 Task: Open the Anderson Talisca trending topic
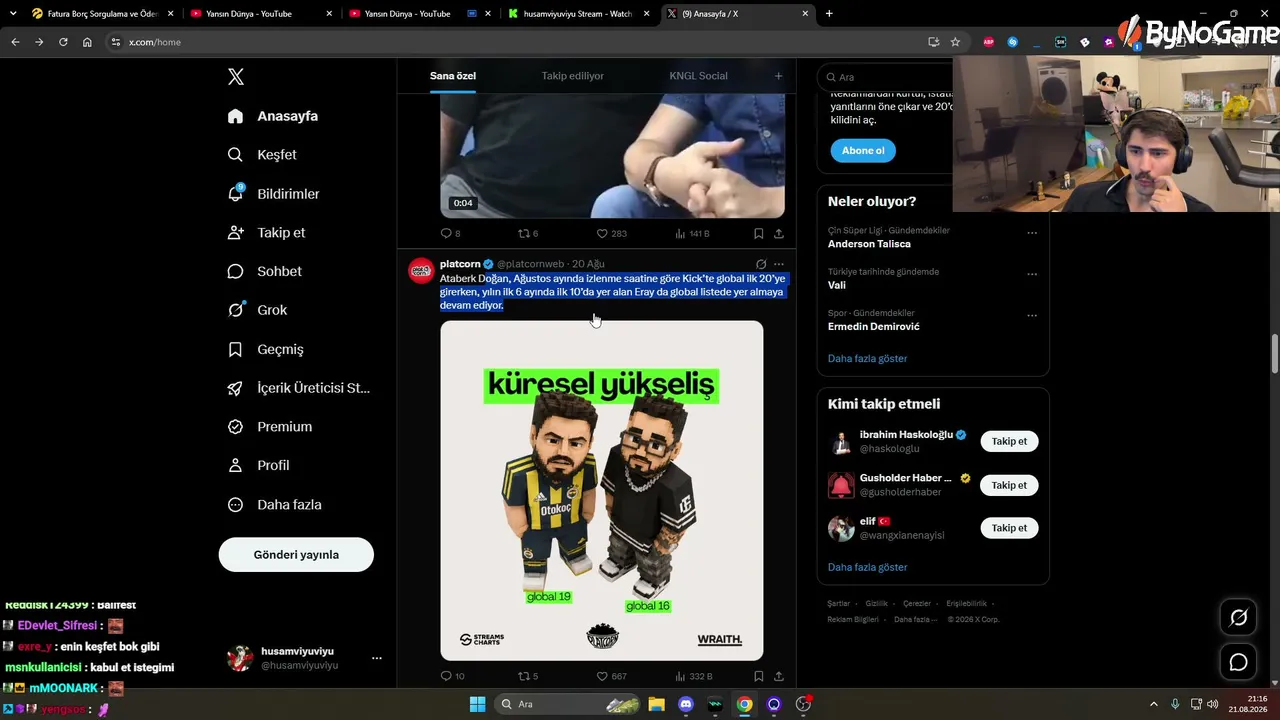(869, 244)
